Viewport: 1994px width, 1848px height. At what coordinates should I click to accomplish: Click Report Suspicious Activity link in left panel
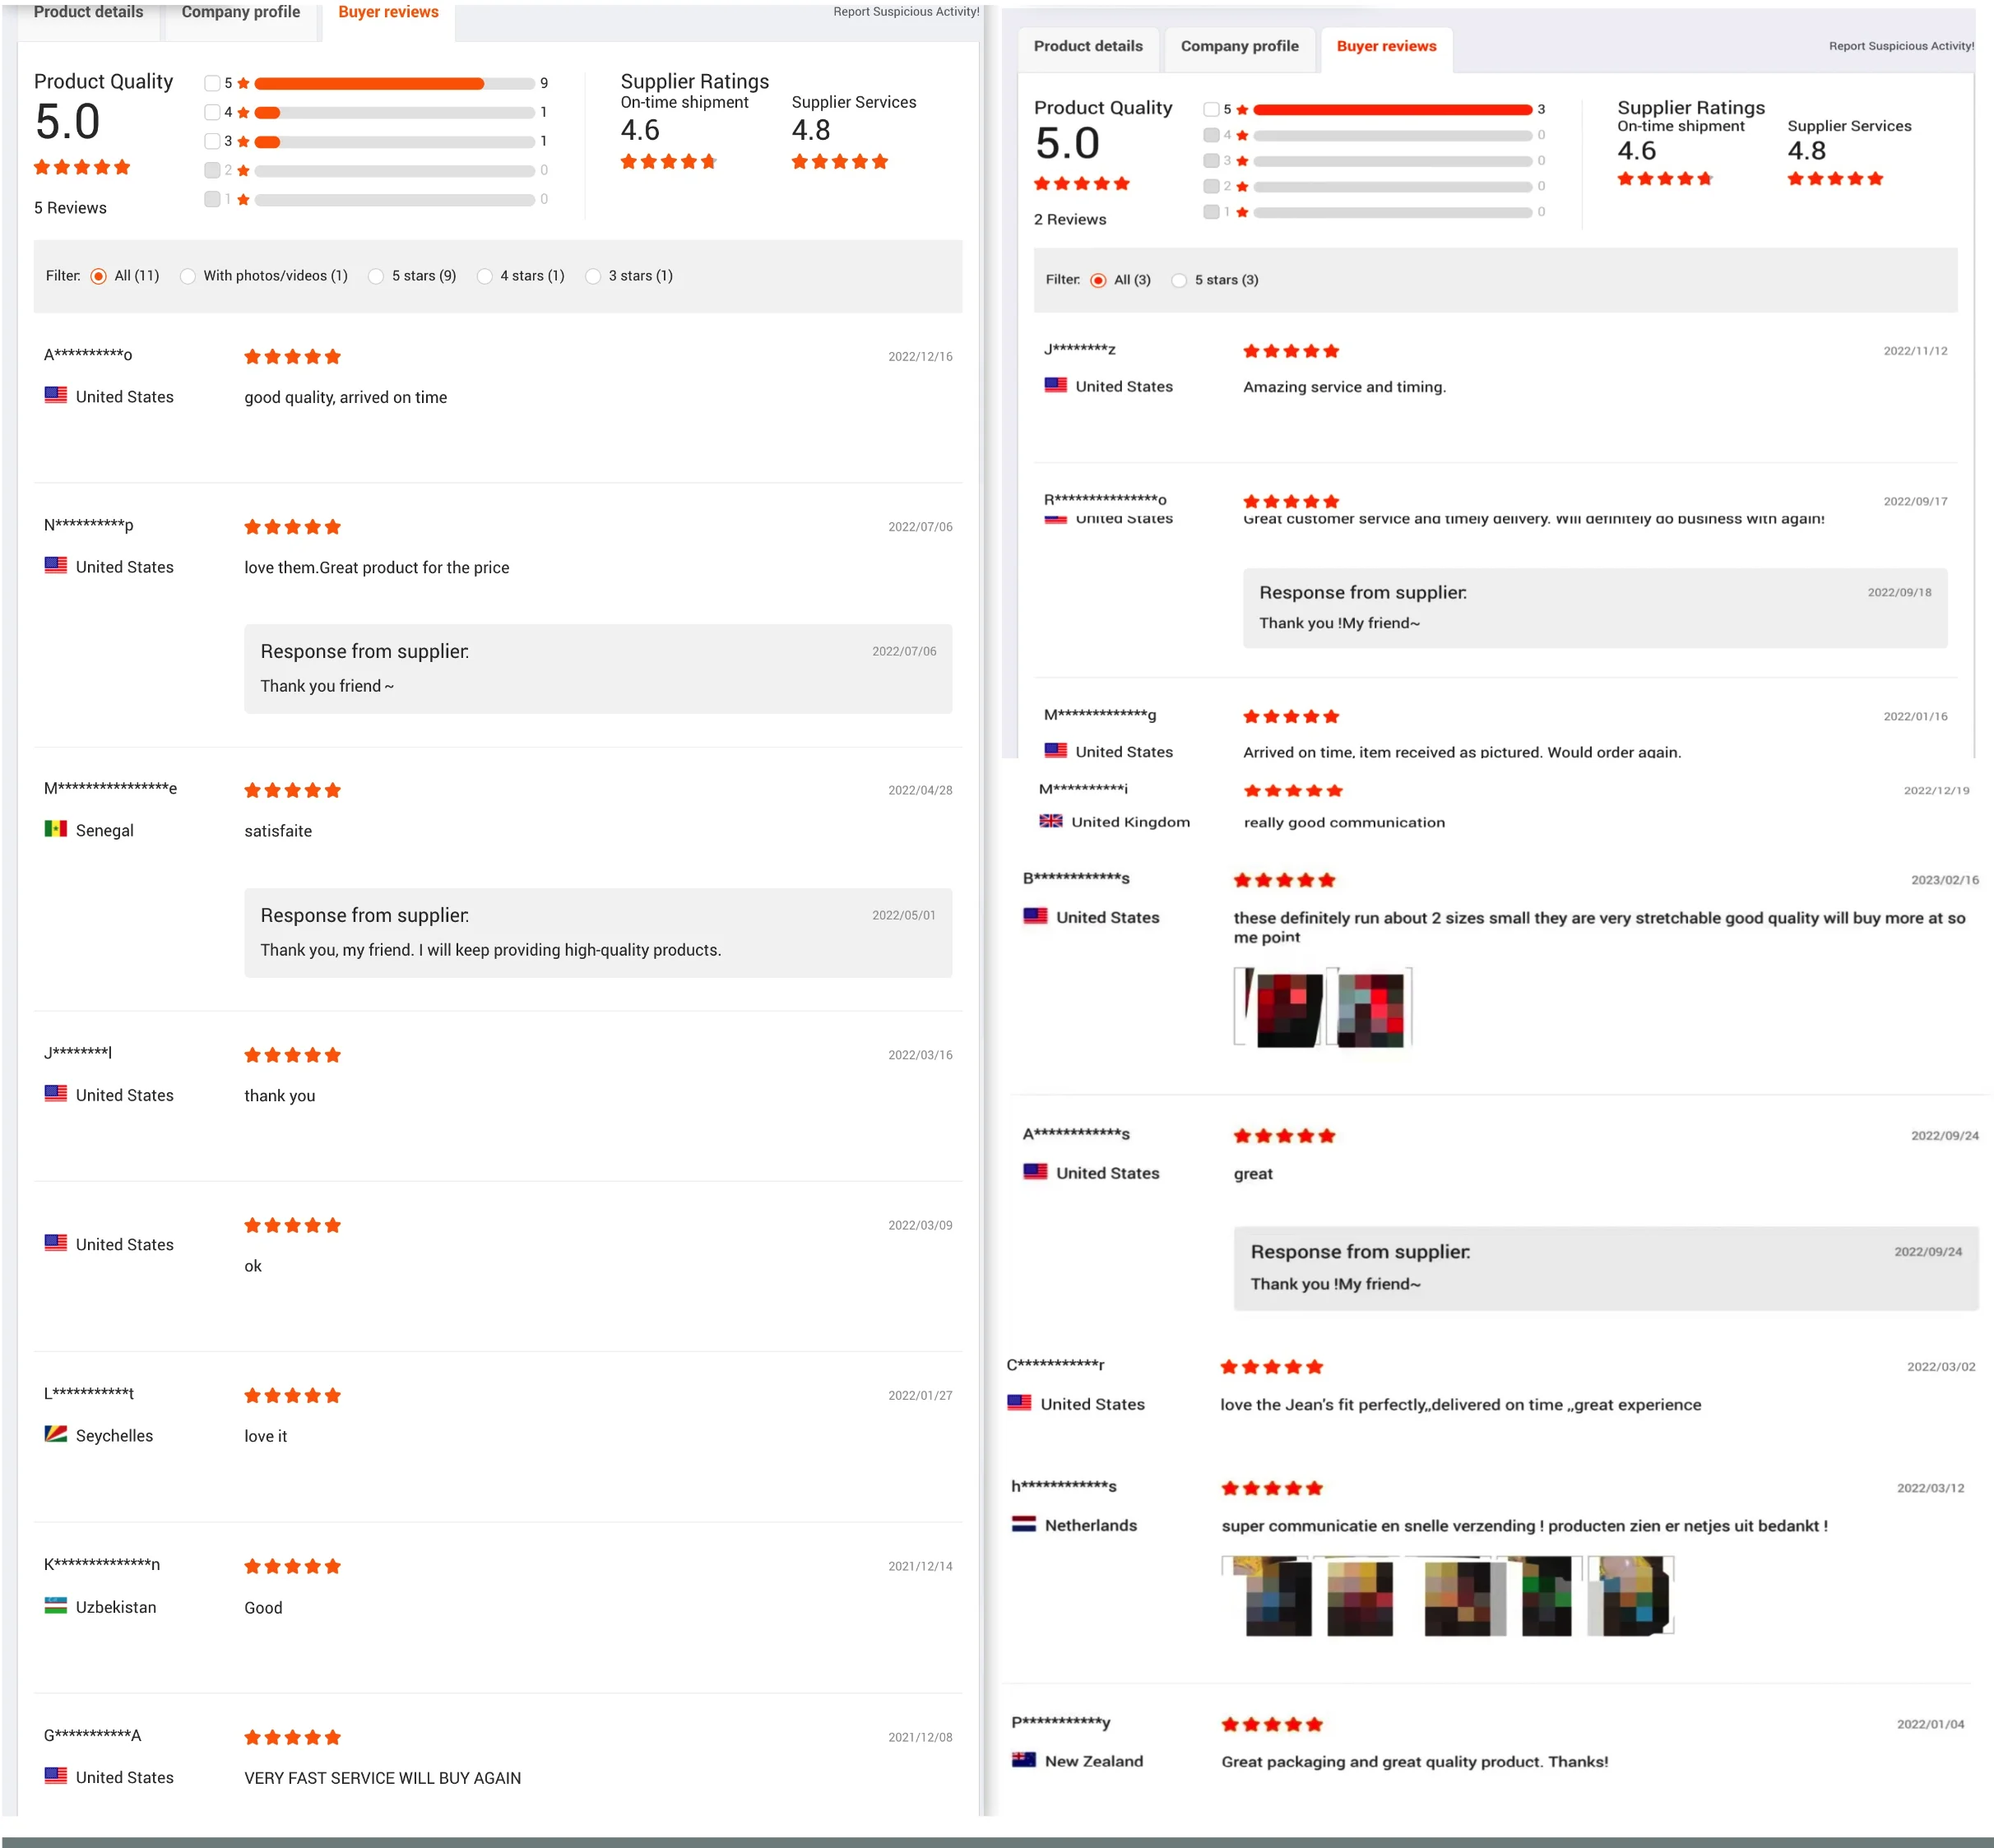pos(905,12)
